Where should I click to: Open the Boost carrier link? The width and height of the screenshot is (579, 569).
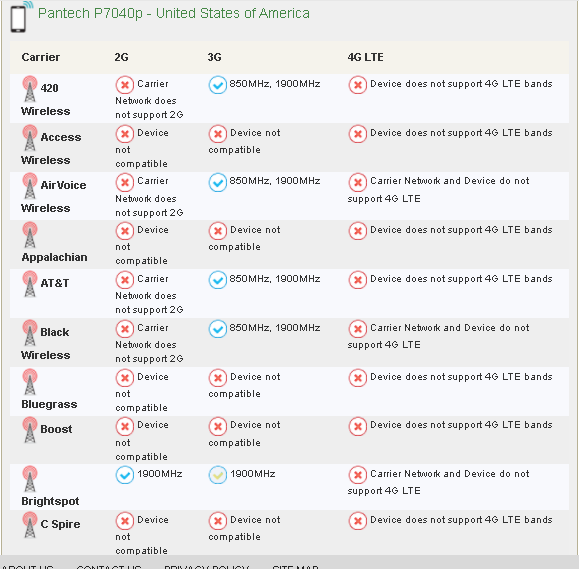(x=56, y=429)
